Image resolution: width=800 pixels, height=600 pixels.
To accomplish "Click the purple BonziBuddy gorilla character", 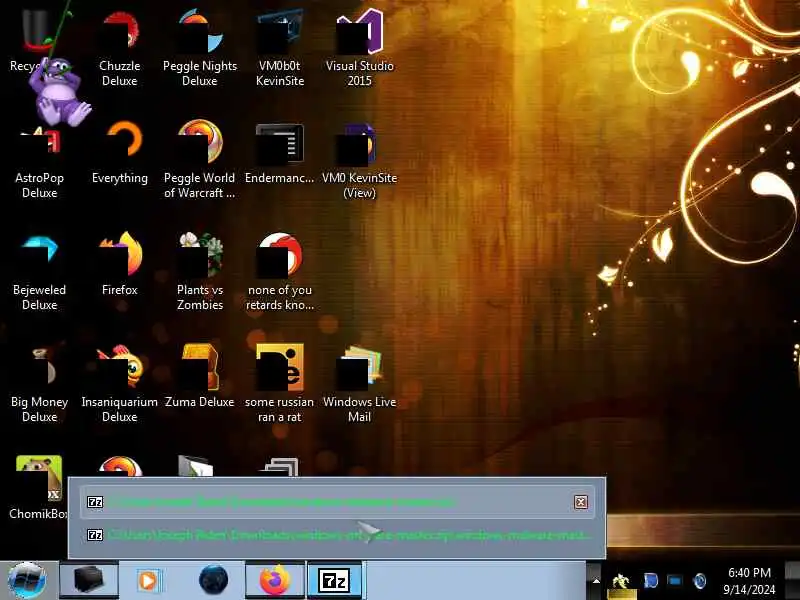I will [59, 92].
